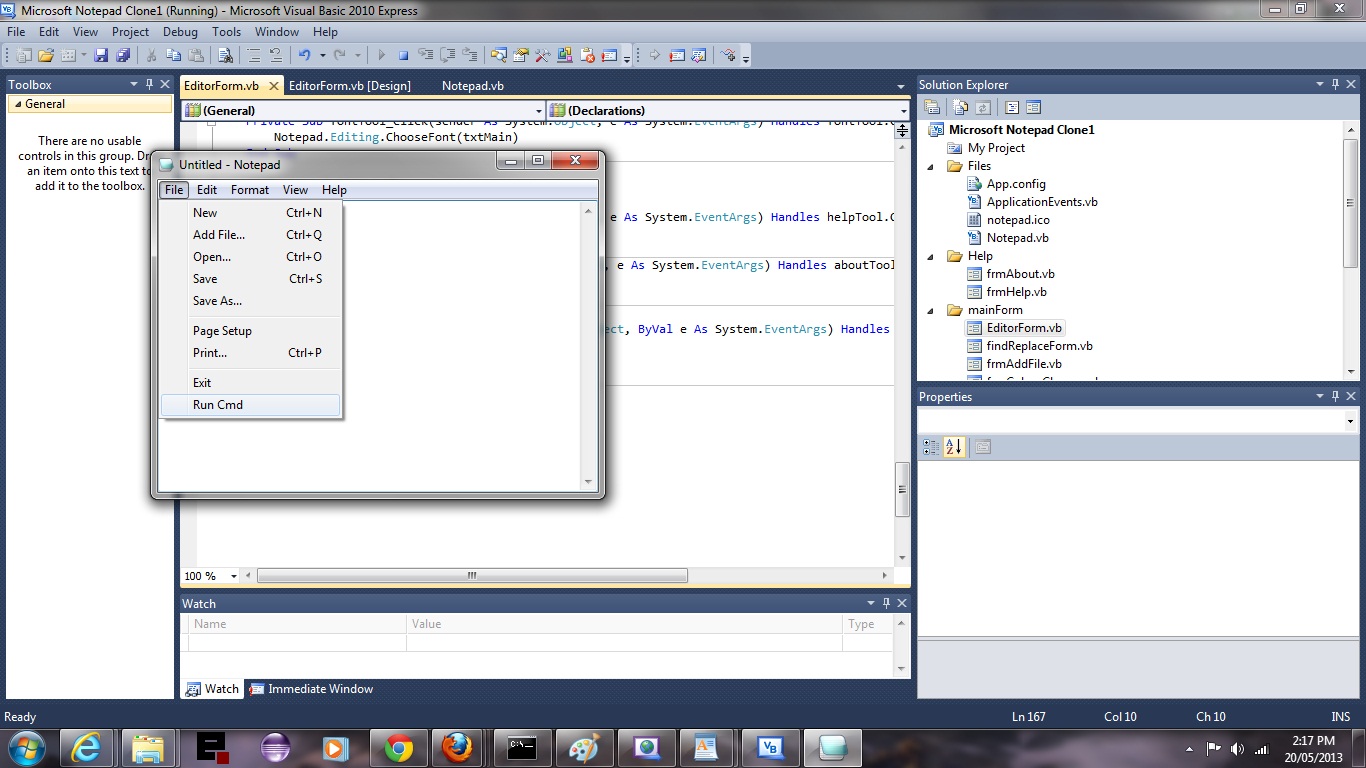This screenshot has height=768, width=1366.
Task: Click the Save toolbar icon
Action: tap(101, 55)
